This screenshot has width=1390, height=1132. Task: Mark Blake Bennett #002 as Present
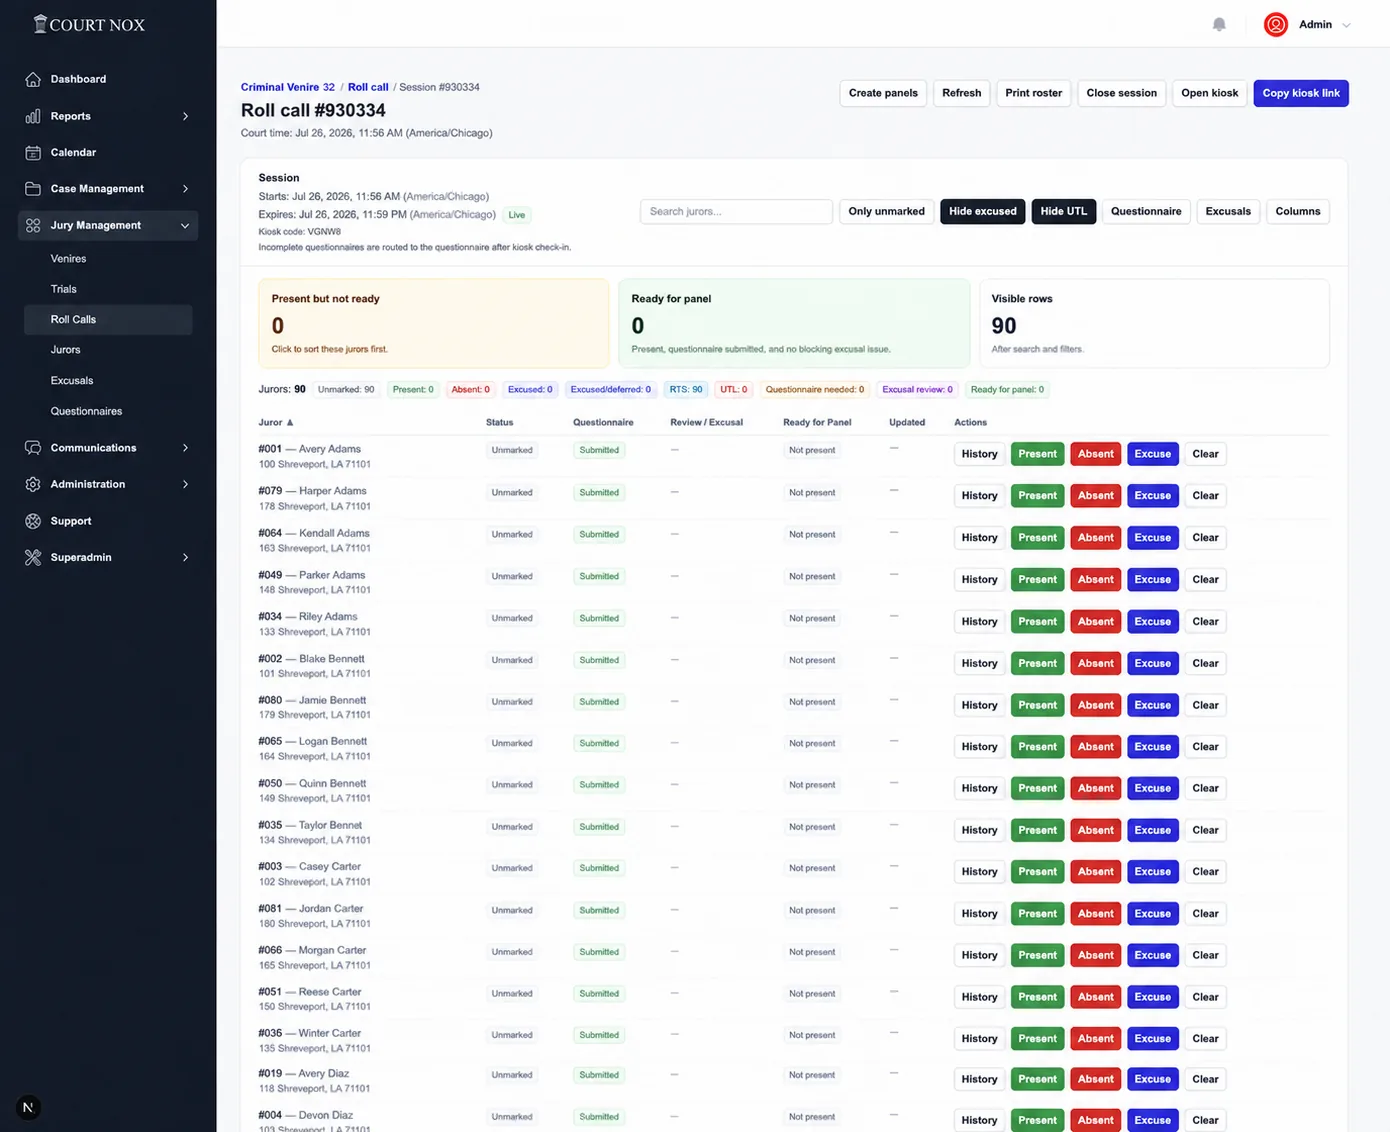coord(1037,664)
